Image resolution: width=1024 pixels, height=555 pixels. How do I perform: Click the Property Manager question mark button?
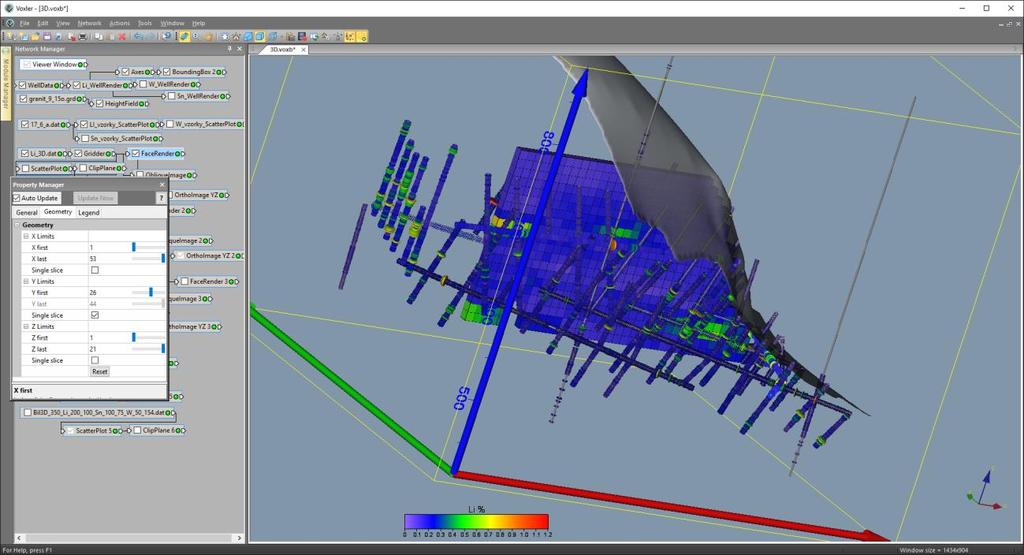coord(161,198)
